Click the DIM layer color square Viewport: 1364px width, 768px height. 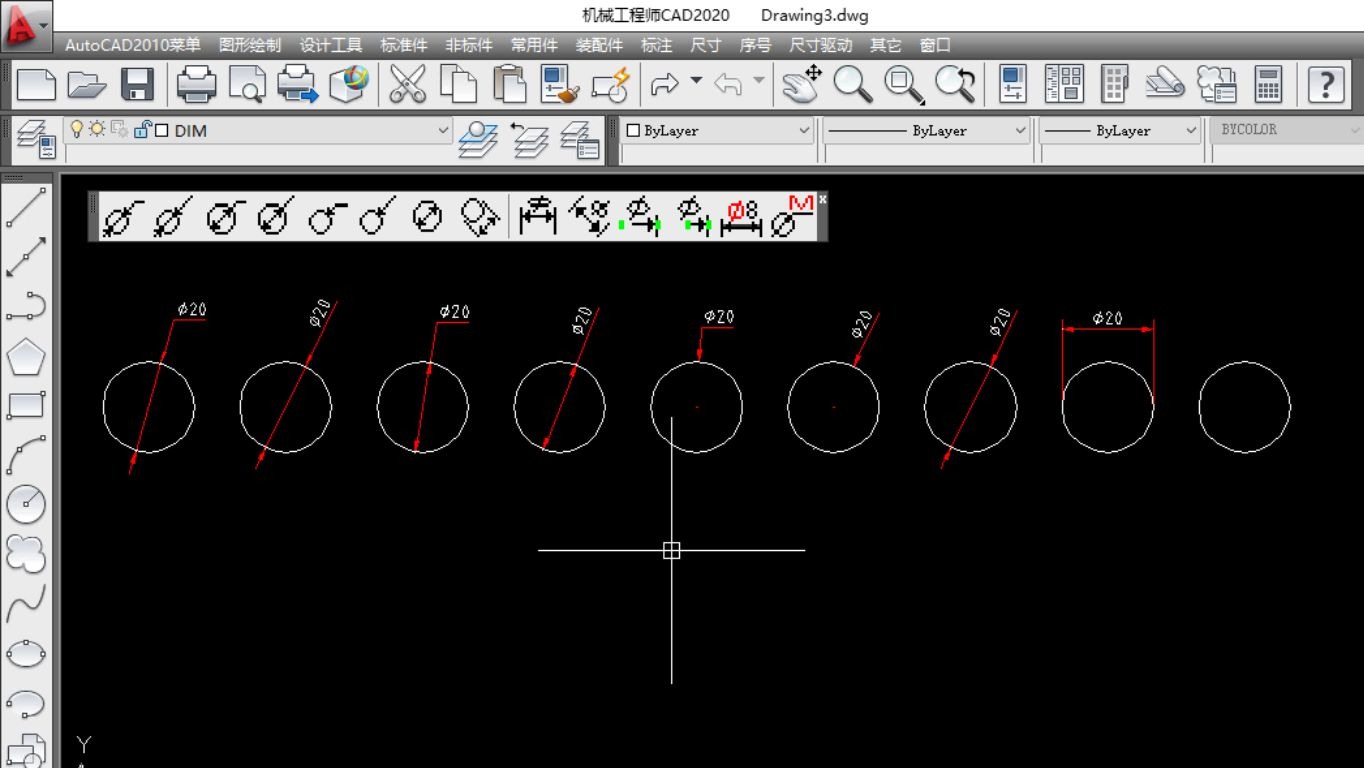click(x=161, y=131)
